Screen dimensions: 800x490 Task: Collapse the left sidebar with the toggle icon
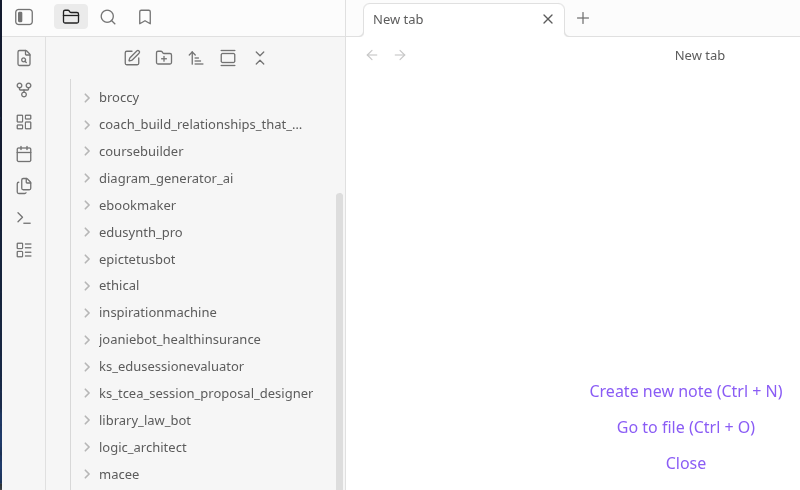tap(24, 17)
